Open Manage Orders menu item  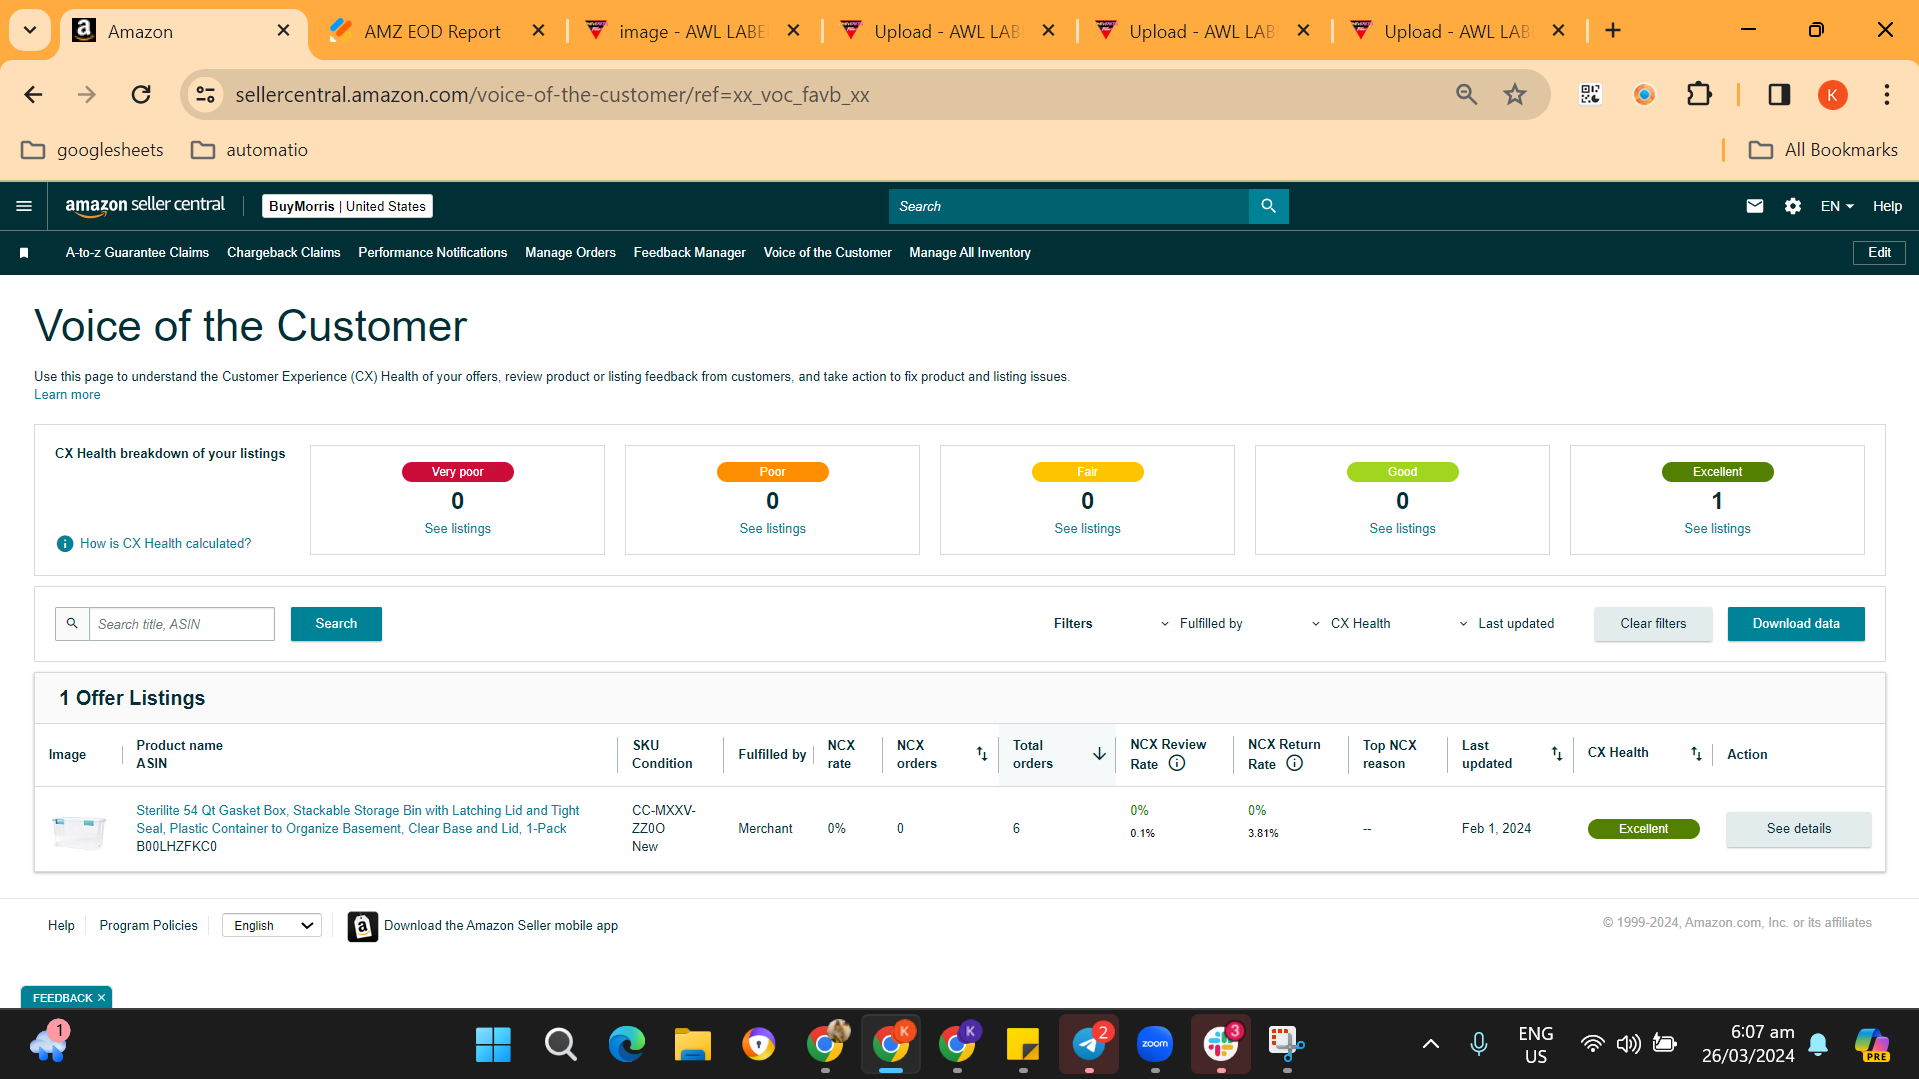[x=570, y=253]
